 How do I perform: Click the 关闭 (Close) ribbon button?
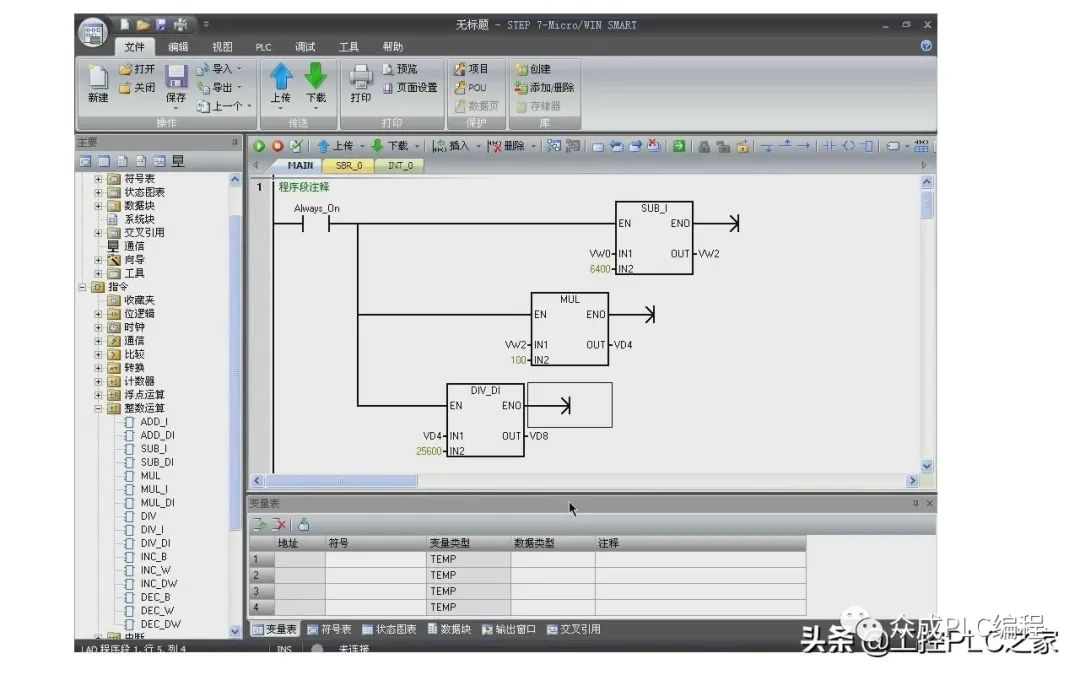point(137,87)
